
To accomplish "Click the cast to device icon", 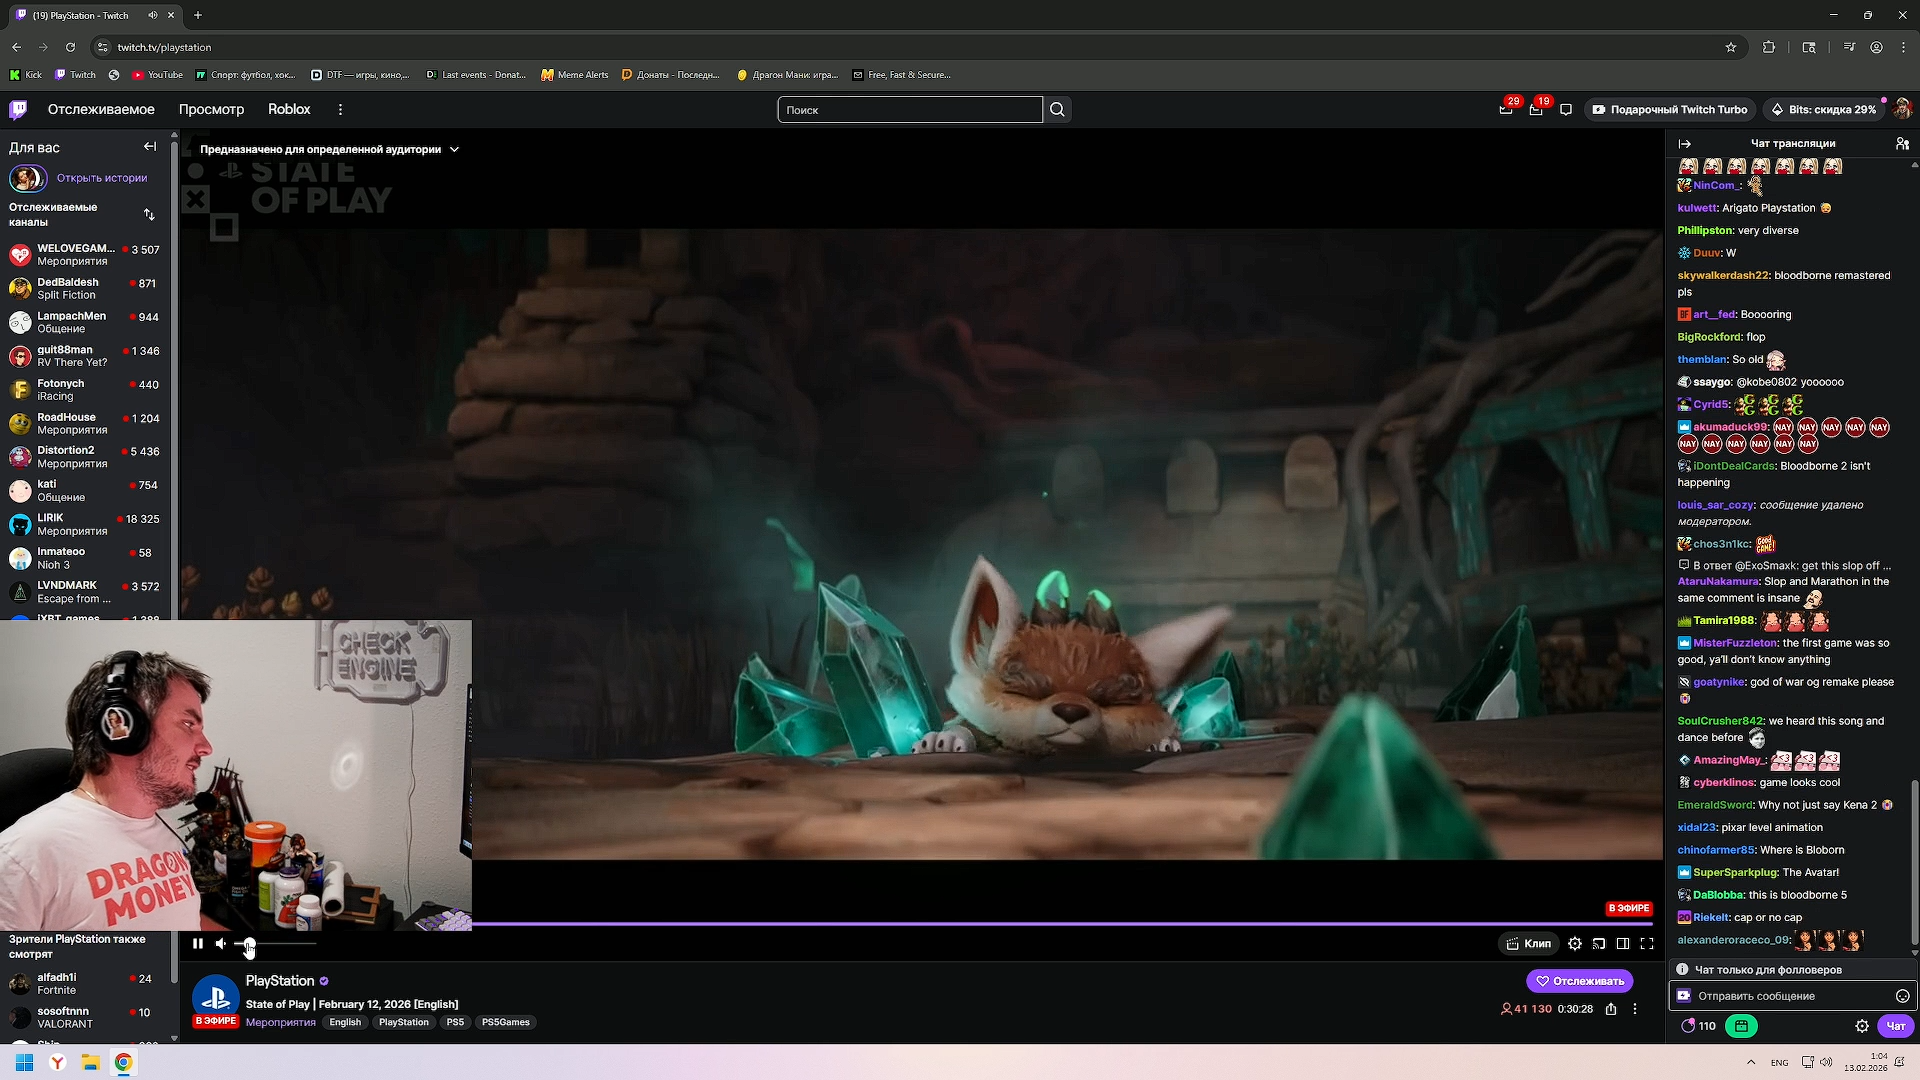I will click(1599, 944).
